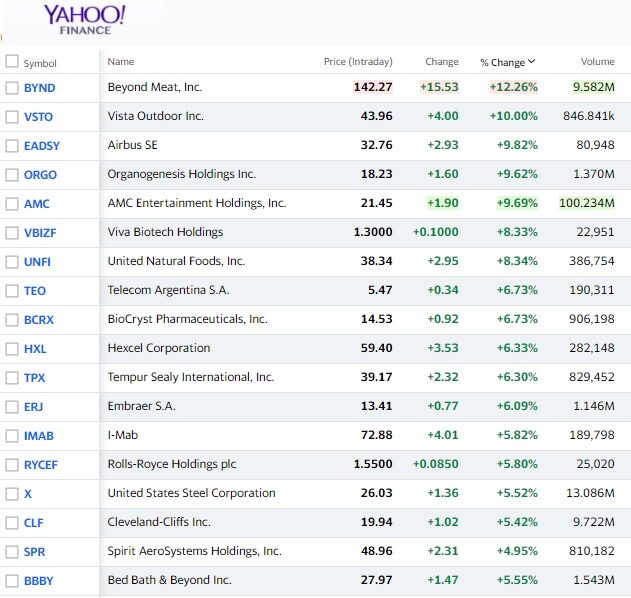Toggle the IMAB row checkbox
The height and width of the screenshot is (598, 631).
(12, 435)
